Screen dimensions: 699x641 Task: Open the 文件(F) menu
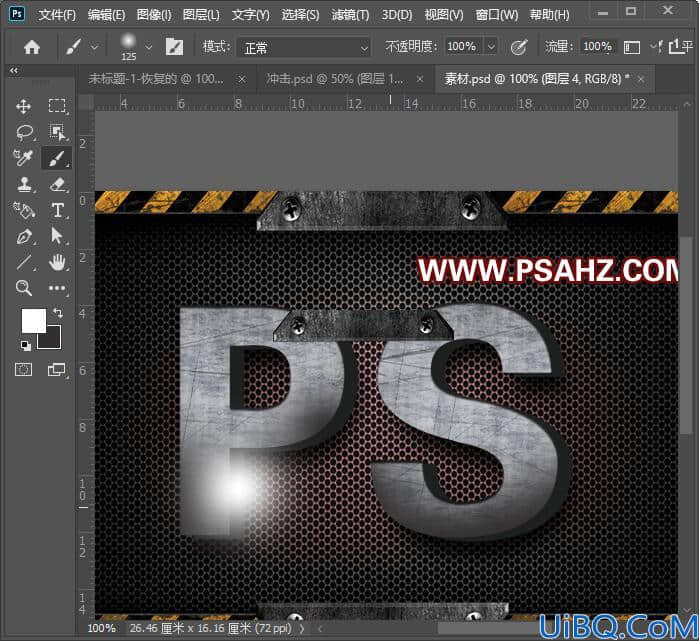[x=57, y=15]
